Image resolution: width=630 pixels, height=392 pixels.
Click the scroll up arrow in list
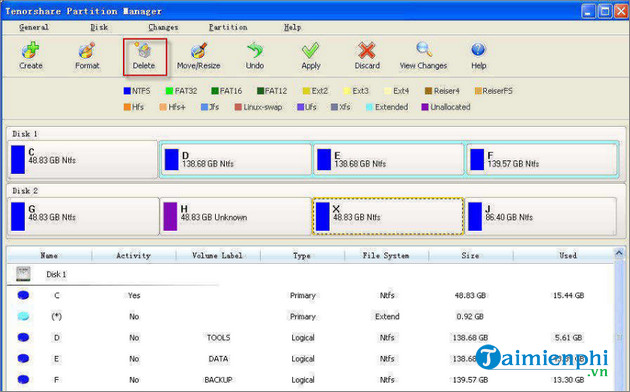[x=619, y=253]
